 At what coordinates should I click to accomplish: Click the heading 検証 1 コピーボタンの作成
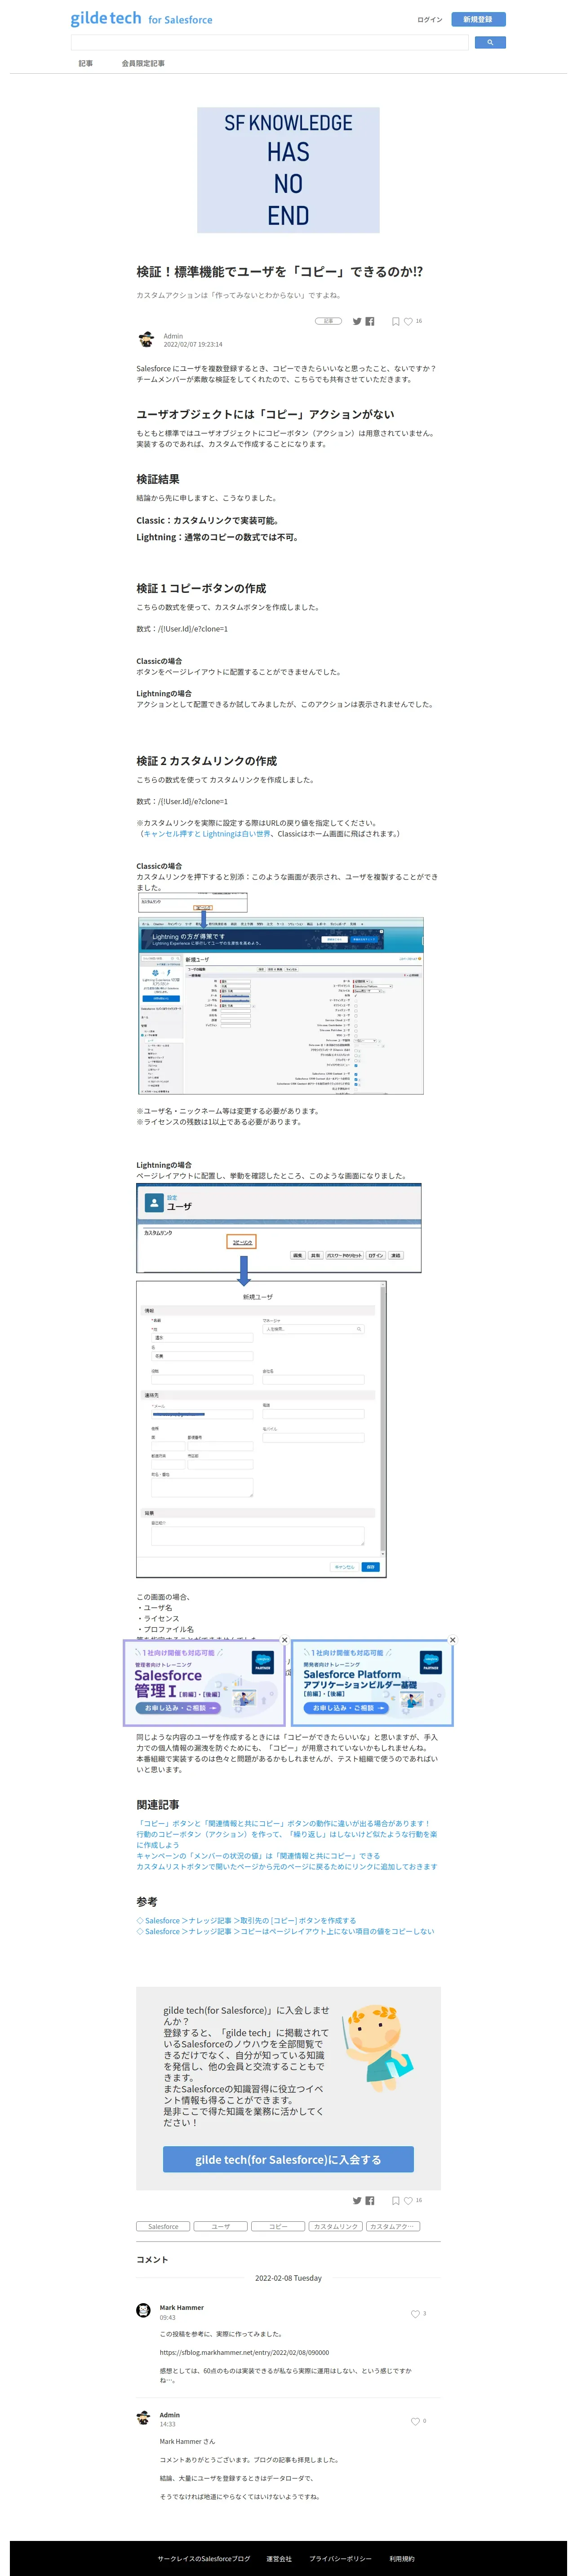(201, 588)
